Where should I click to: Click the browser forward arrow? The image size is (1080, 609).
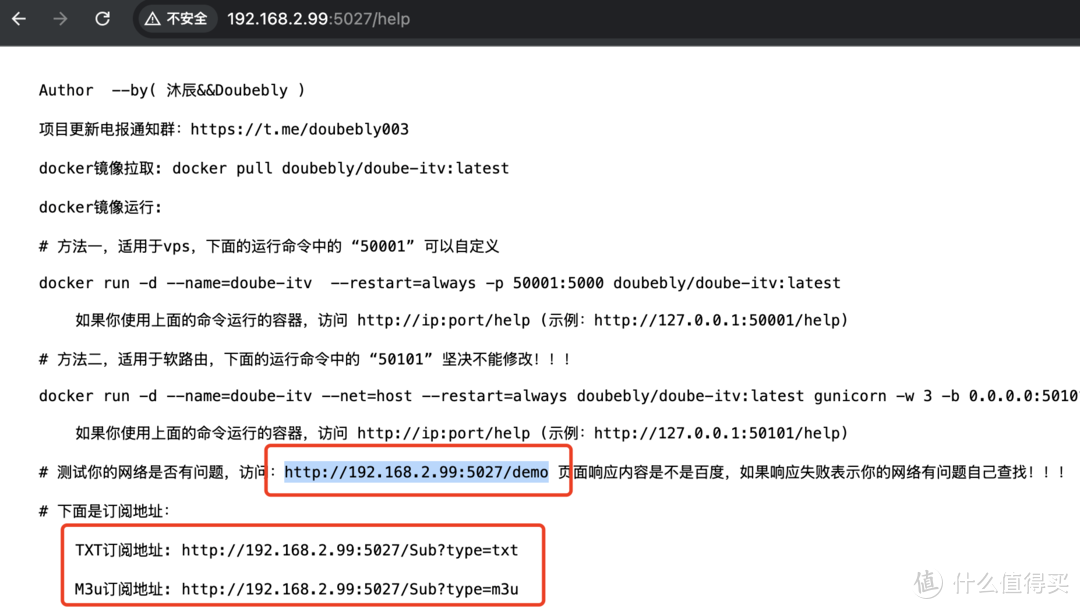pos(61,19)
